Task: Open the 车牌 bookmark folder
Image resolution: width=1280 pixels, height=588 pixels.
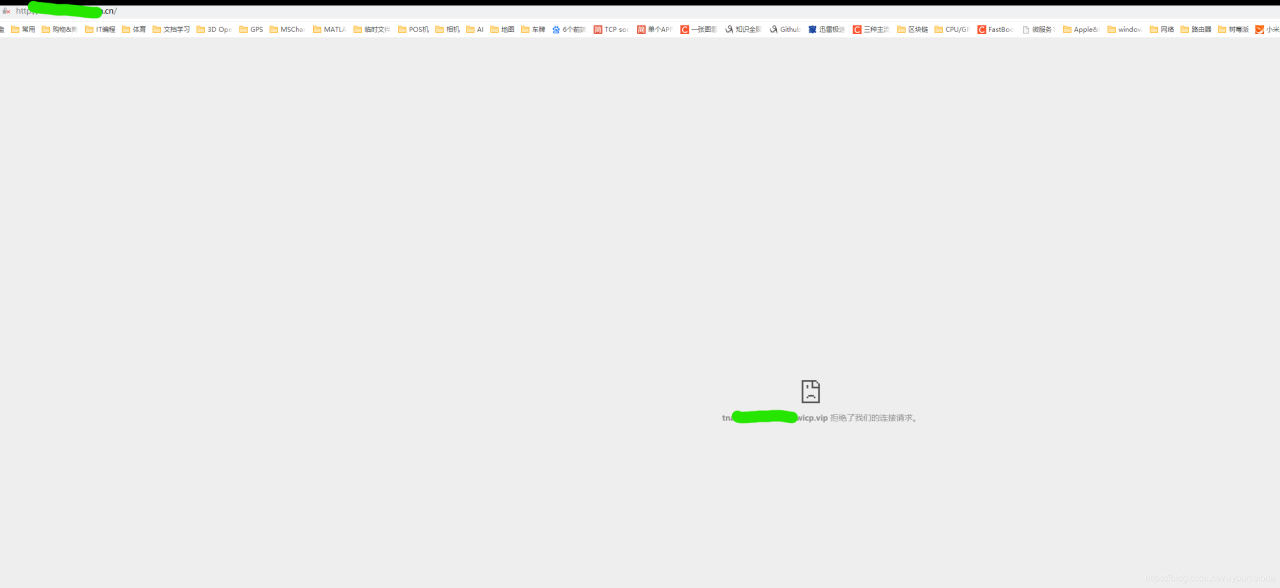Action: [533, 30]
